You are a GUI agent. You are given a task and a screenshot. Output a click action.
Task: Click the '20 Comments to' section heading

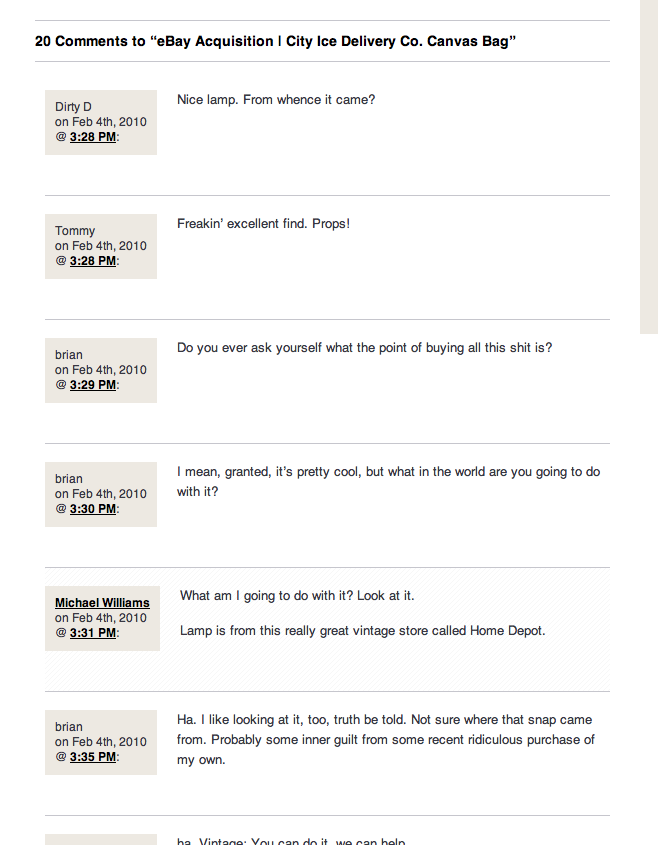(x=275, y=41)
